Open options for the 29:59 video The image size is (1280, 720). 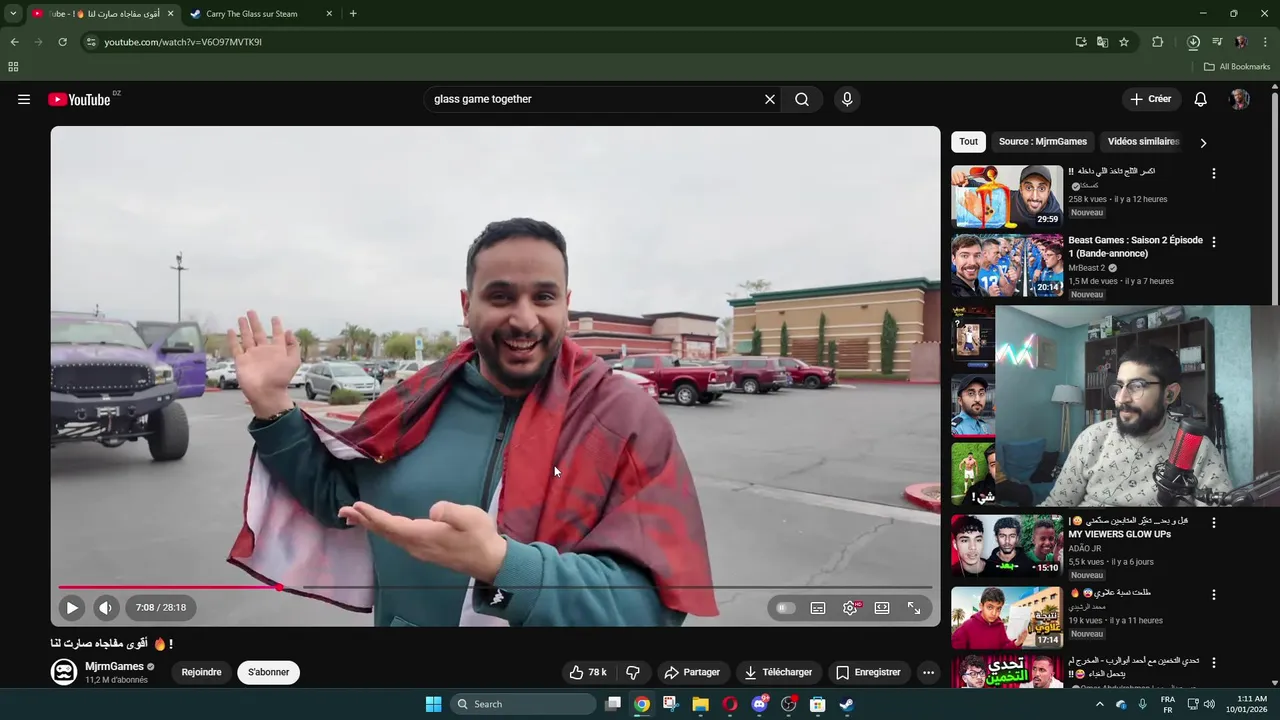[x=1214, y=173]
